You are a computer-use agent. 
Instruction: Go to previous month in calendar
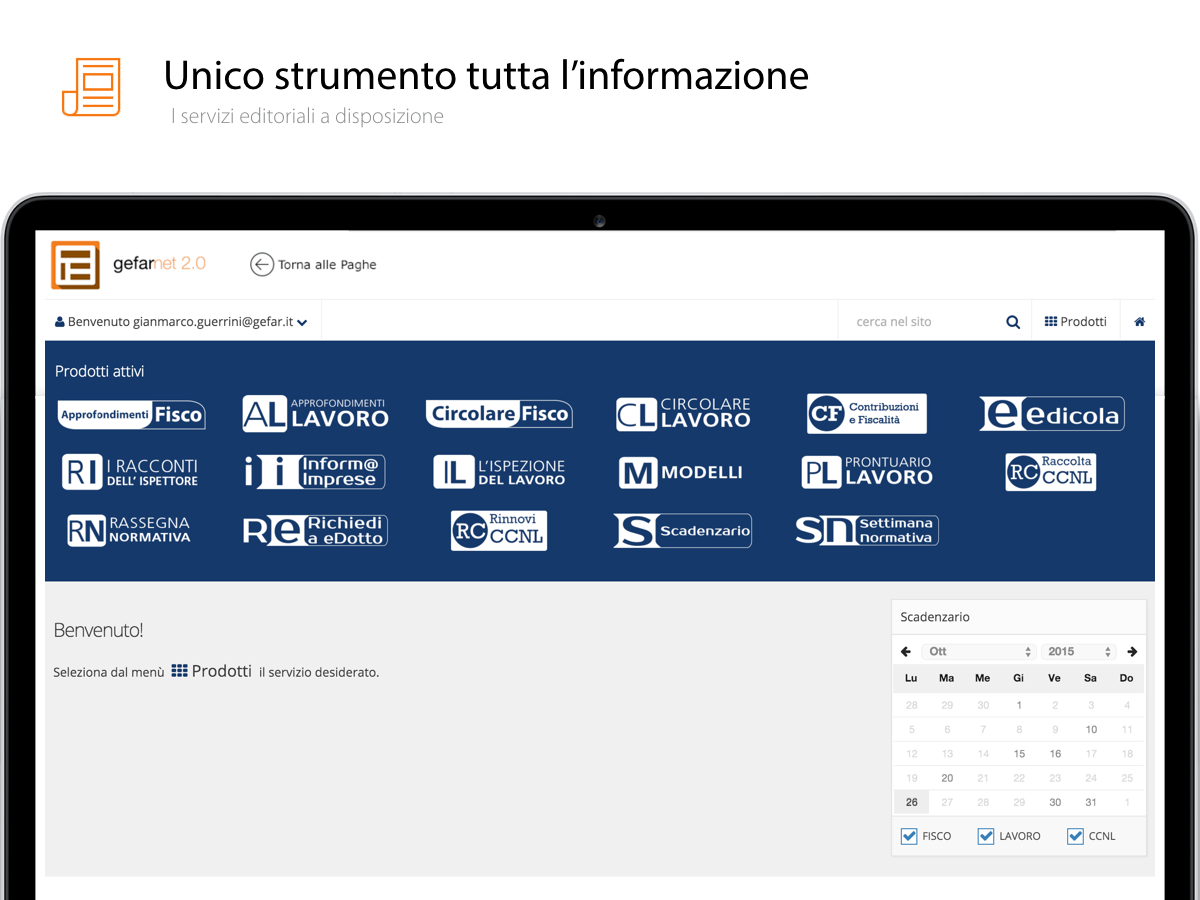tap(906, 651)
